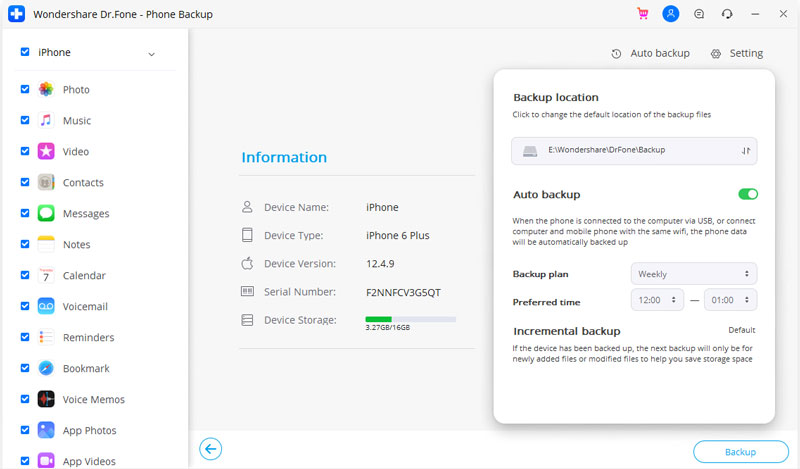Open the Setting label
800x469 pixels.
[746, 53]
